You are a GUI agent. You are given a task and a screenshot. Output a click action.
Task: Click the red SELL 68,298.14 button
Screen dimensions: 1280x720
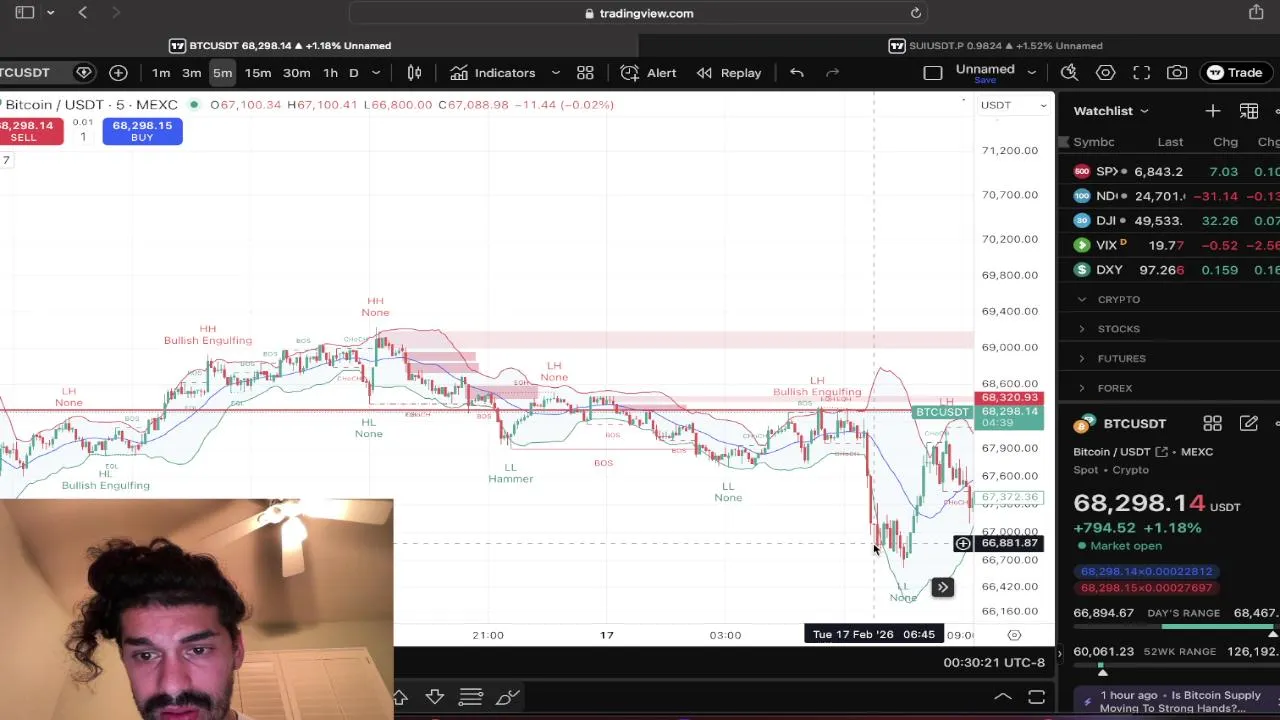pos(30,131)
